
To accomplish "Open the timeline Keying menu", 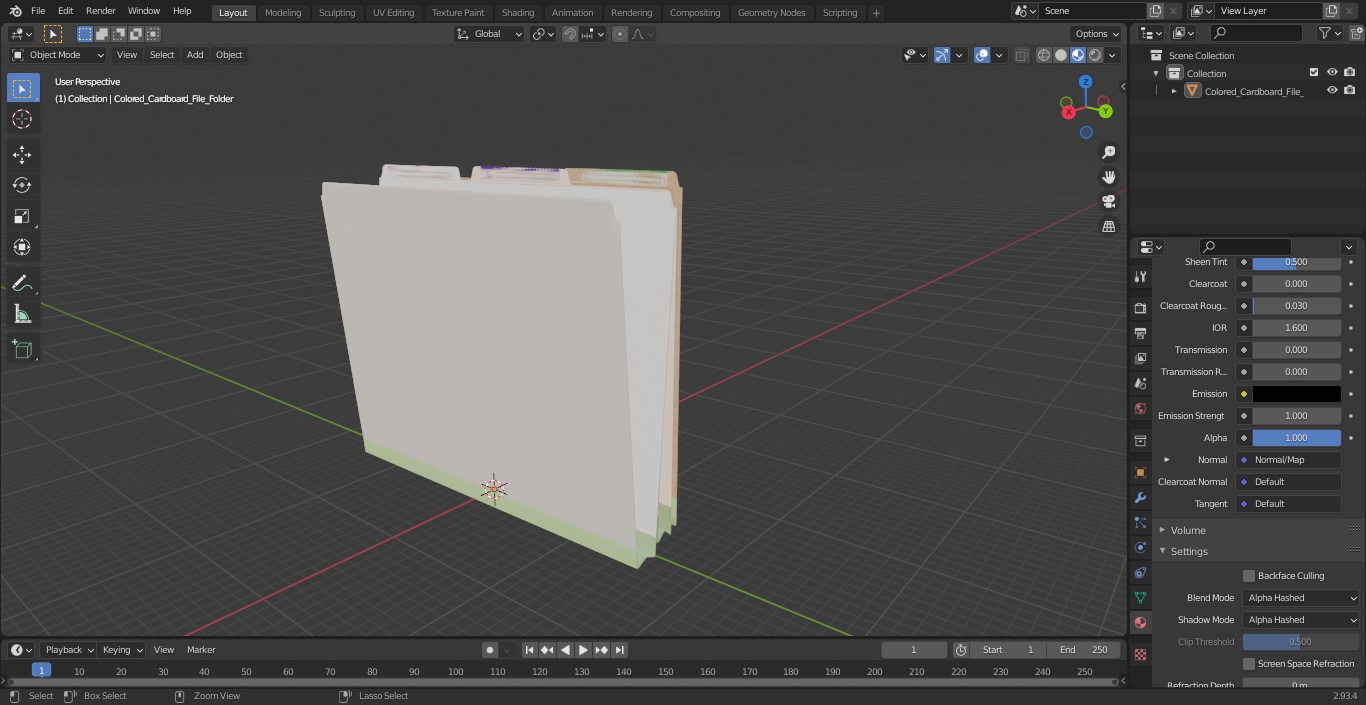I will point(121,650).
